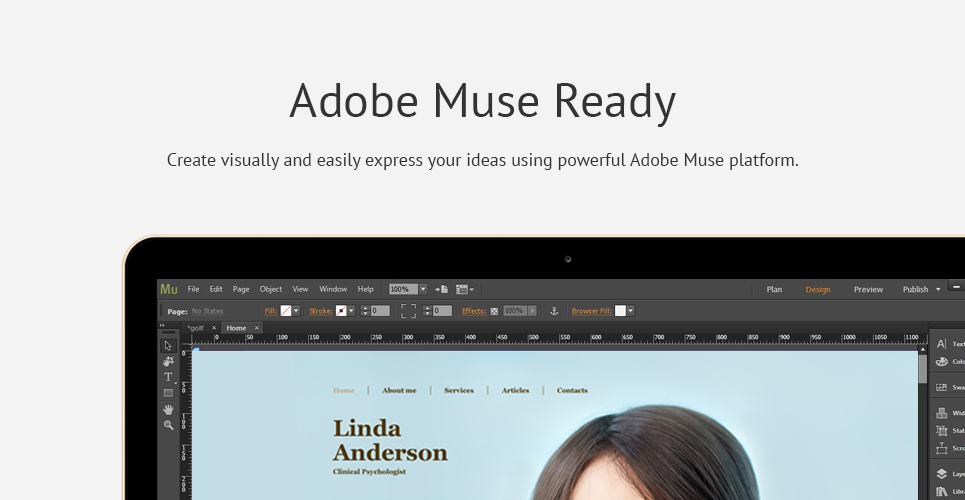
Task: Click the corner radius brackets icon
Action: point(408,311)
